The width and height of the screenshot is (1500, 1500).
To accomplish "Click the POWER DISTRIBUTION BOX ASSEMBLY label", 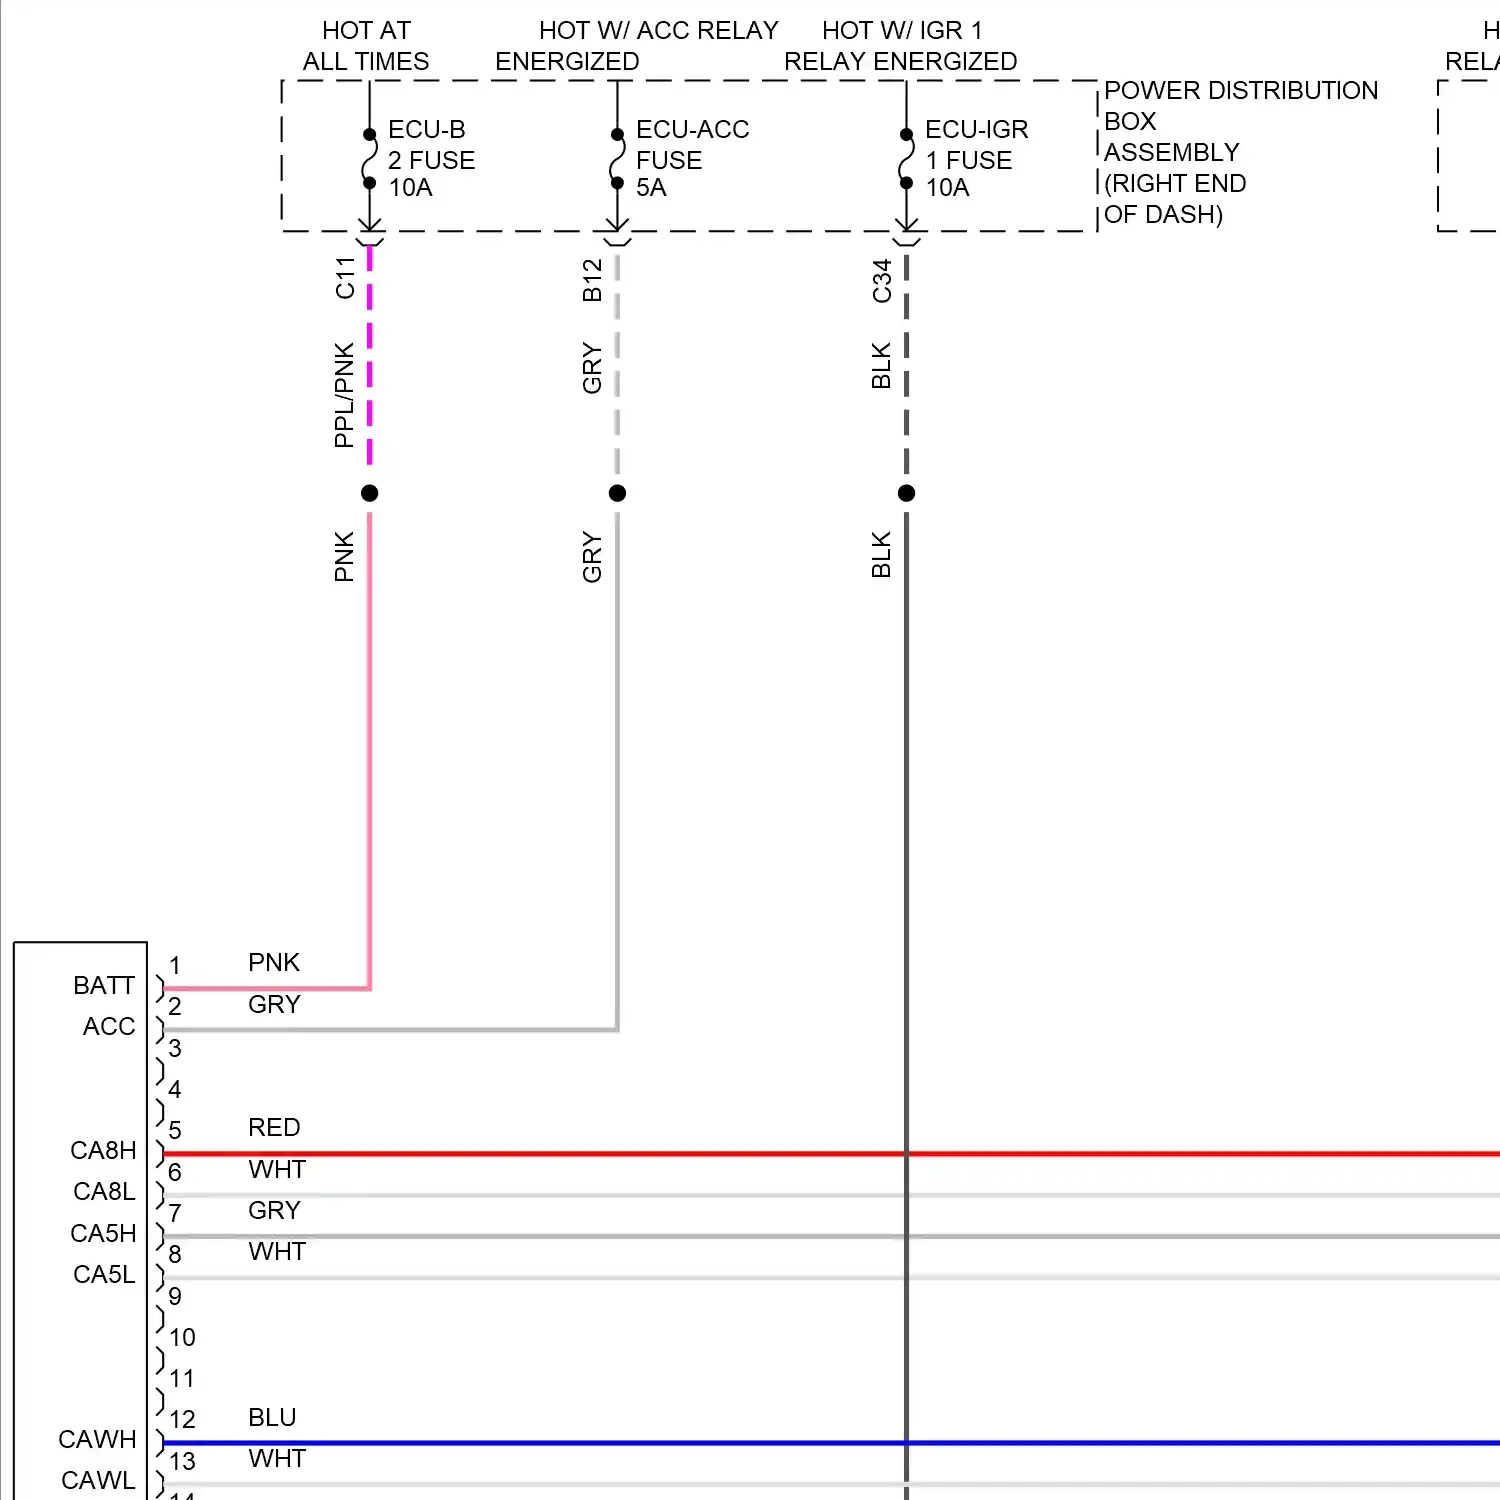I will point(1241,152).
